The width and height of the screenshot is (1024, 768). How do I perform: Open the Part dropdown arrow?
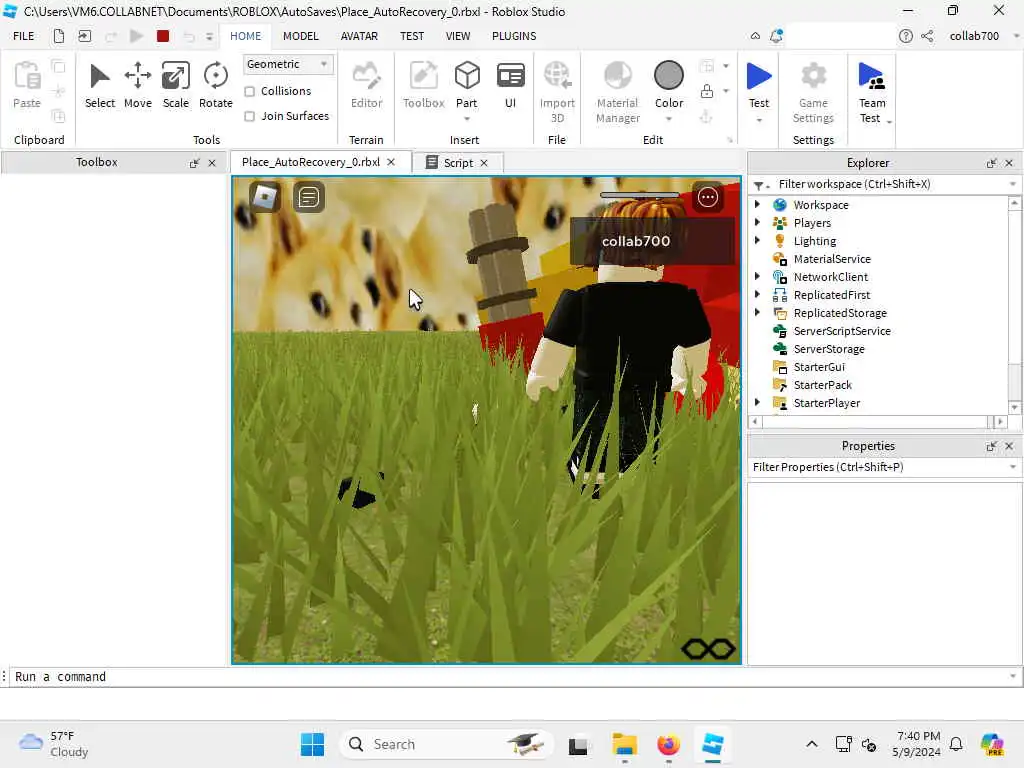tap(466, 119)
